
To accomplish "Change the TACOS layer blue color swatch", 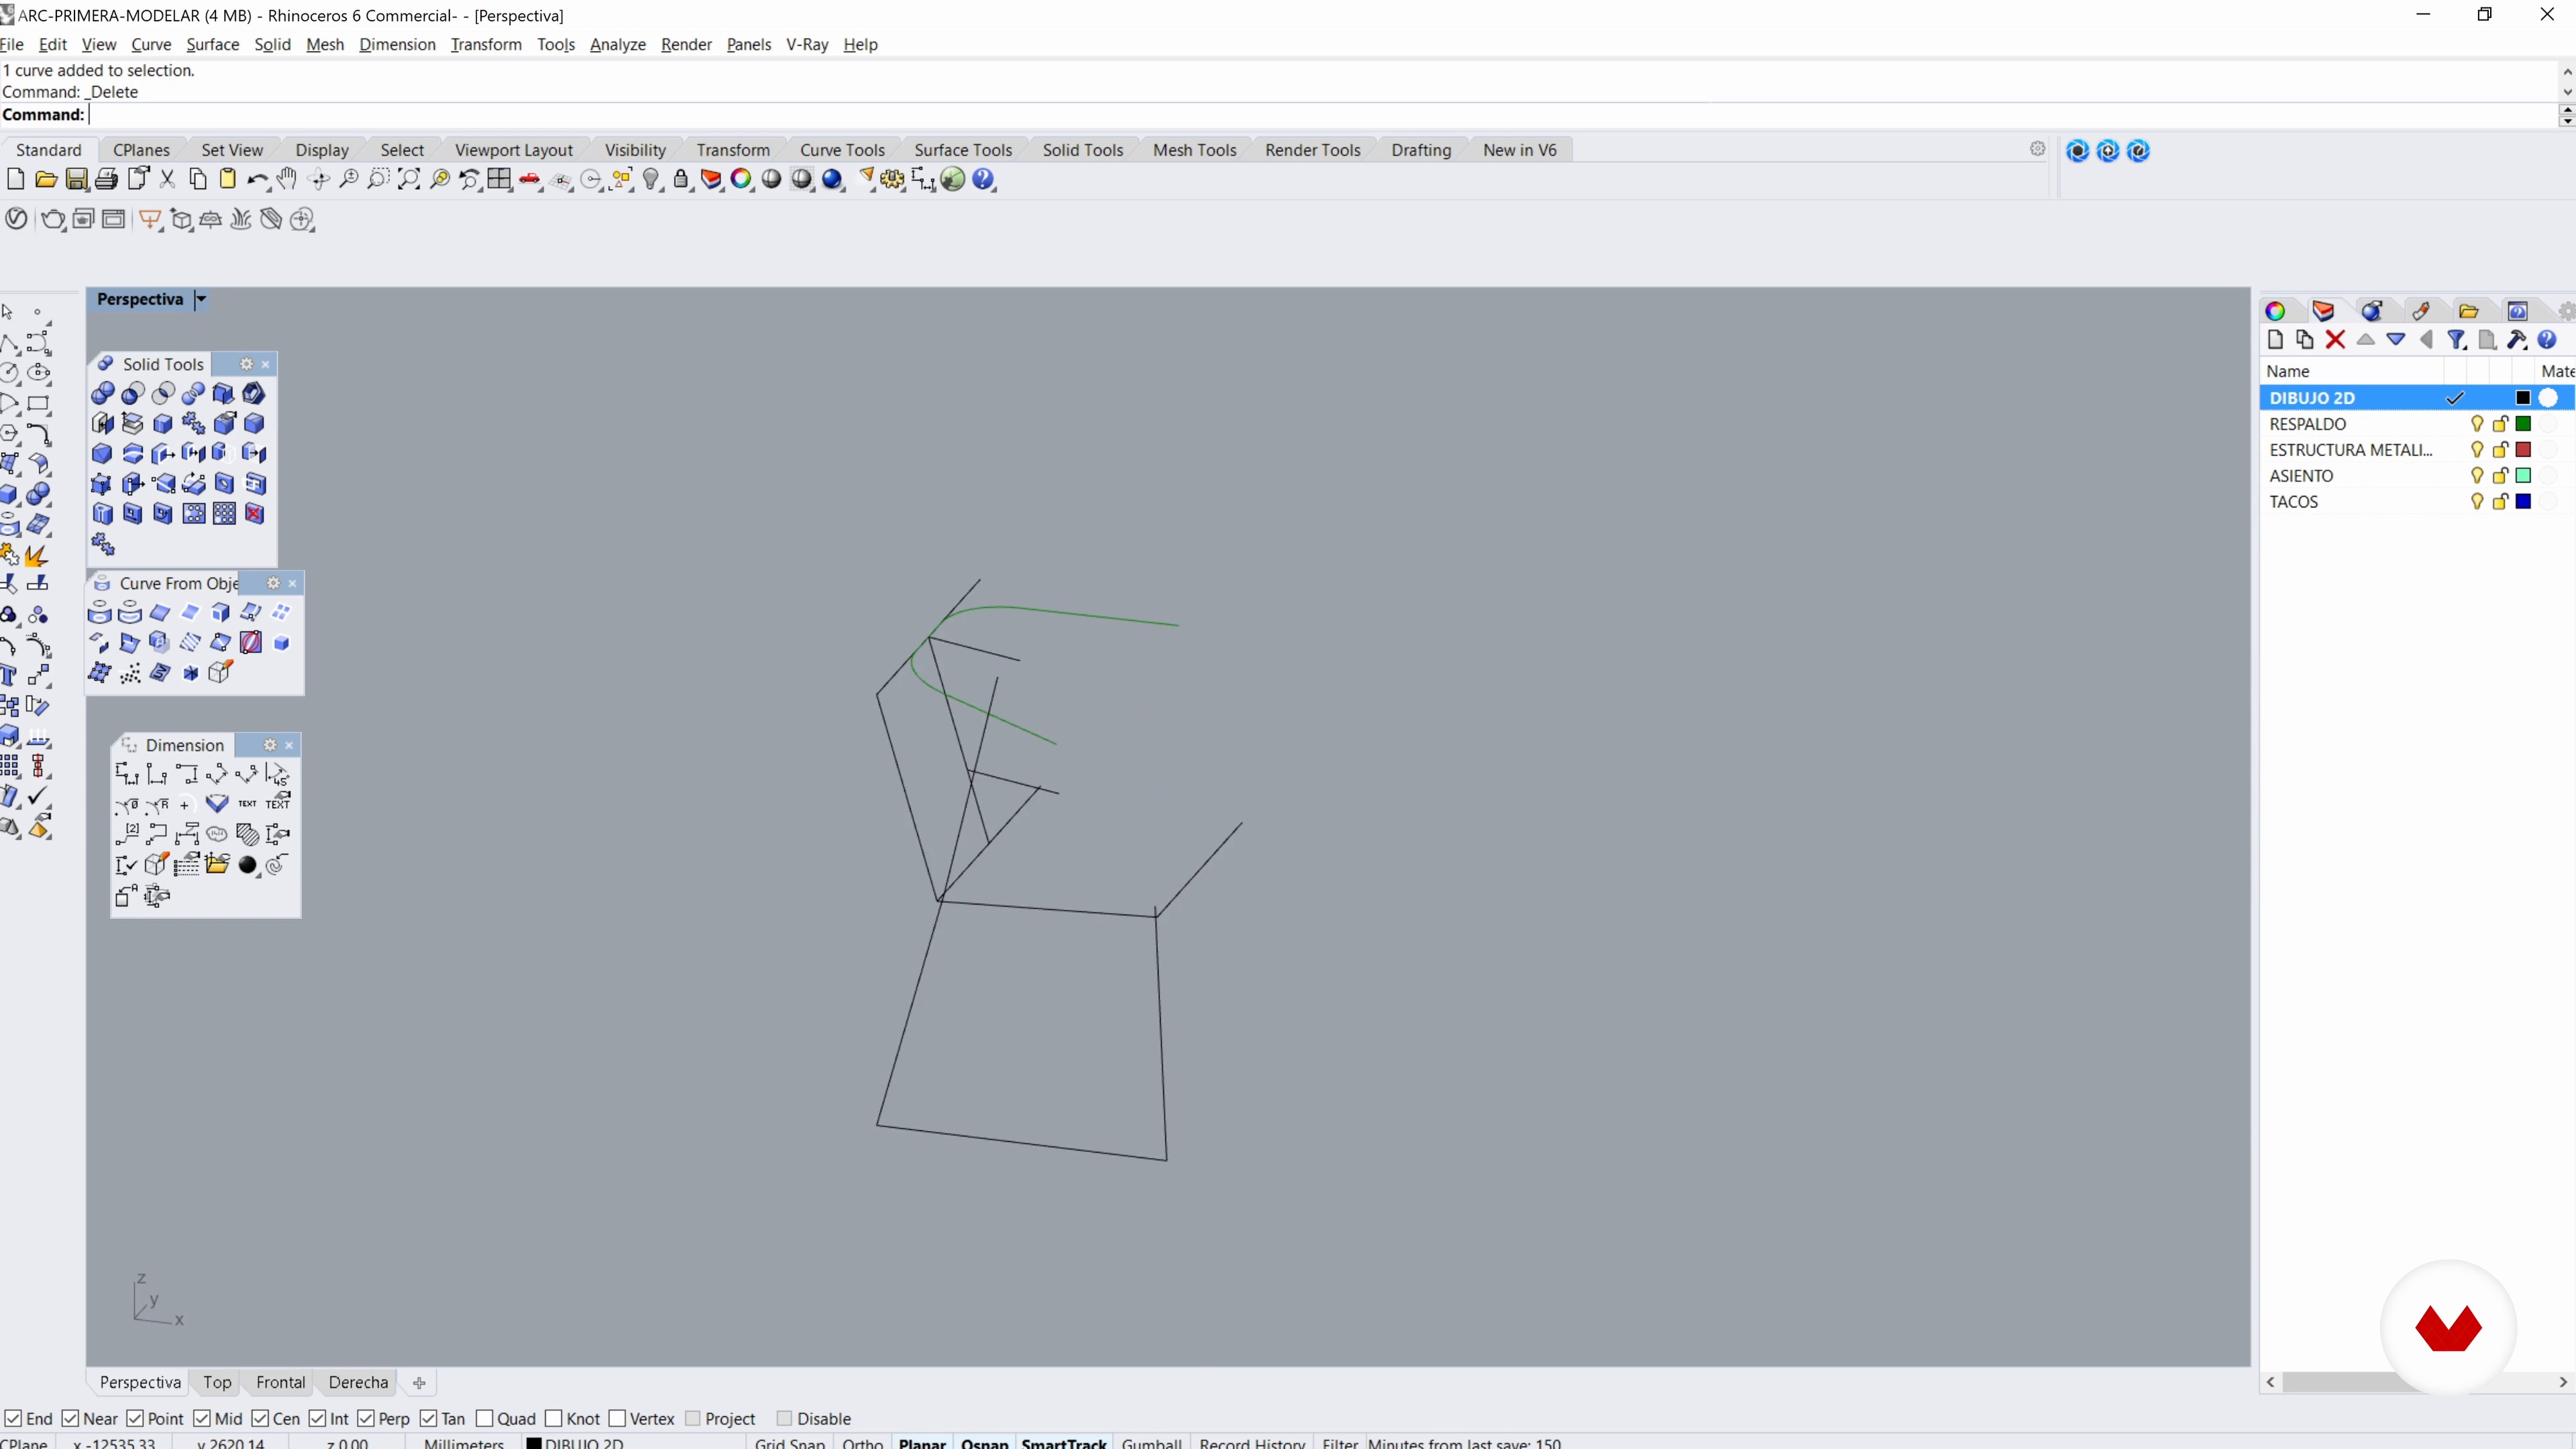I will click(2523, 502).
